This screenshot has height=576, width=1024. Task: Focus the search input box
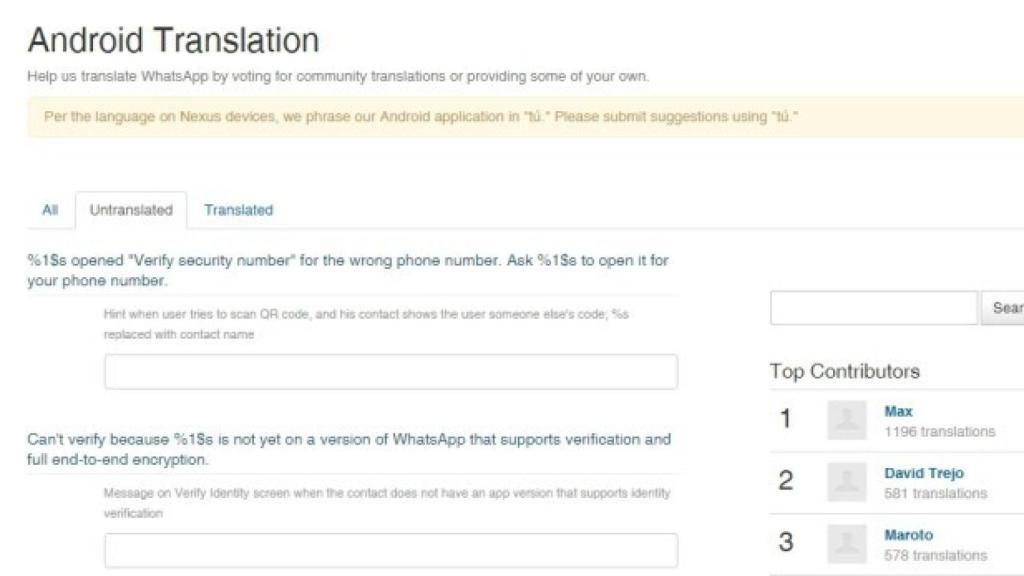[x=872, y=308]
